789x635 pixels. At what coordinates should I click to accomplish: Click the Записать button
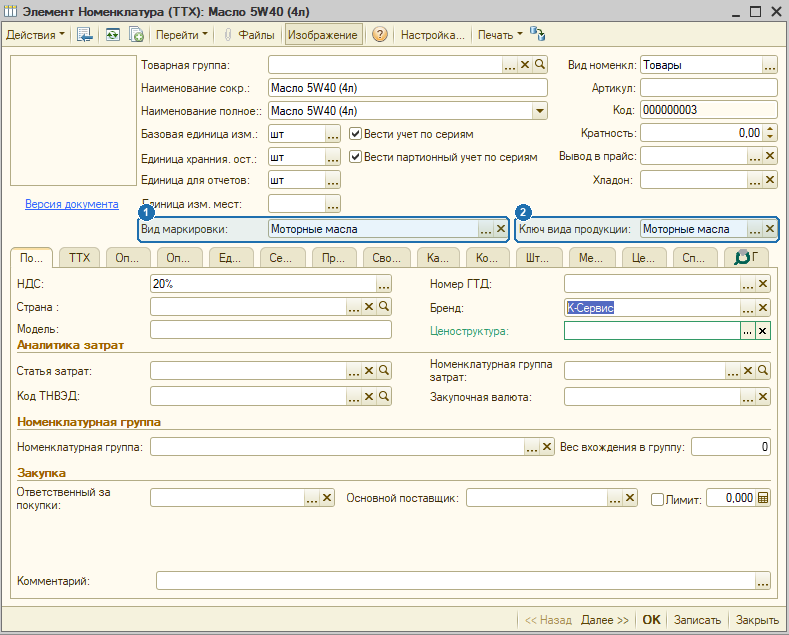pos(697,619)
